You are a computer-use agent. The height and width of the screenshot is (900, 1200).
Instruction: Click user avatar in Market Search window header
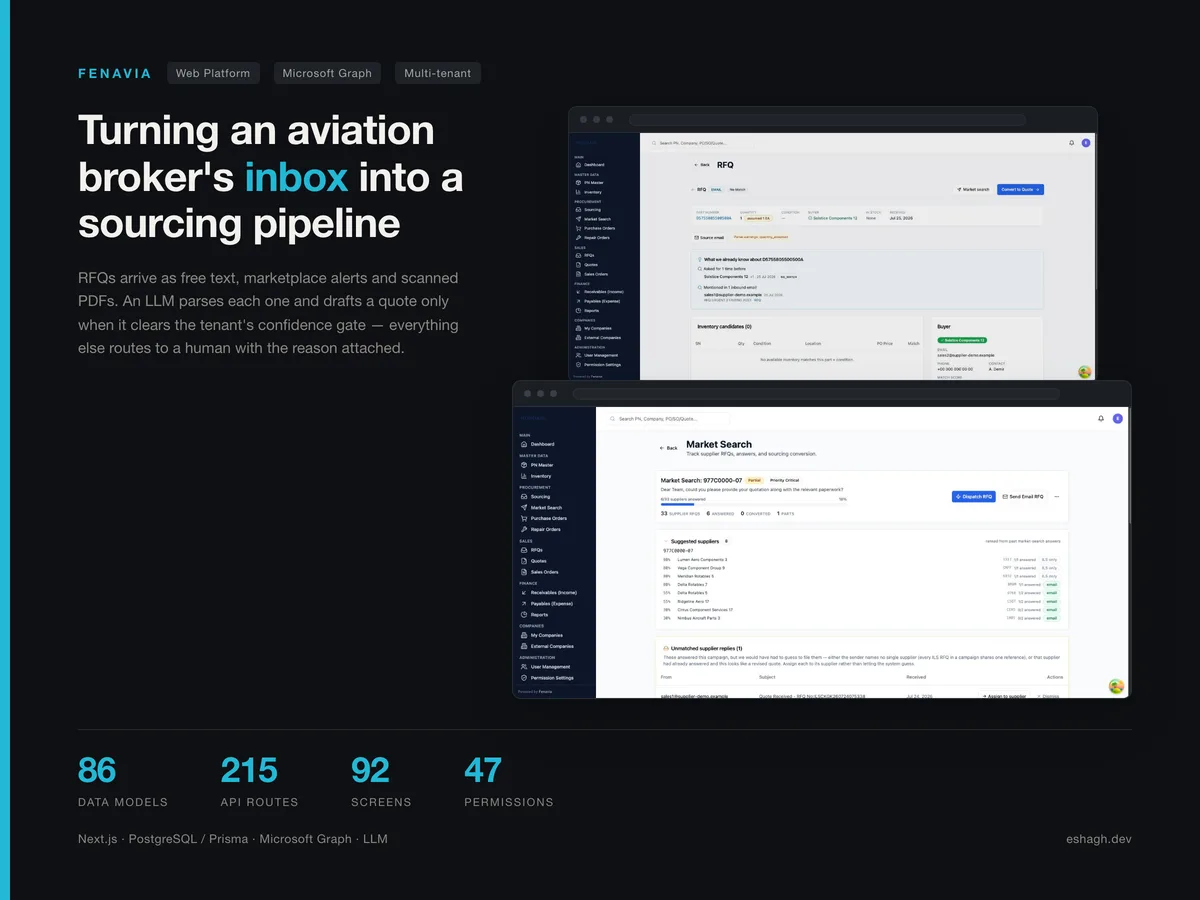coord(1117,419)
